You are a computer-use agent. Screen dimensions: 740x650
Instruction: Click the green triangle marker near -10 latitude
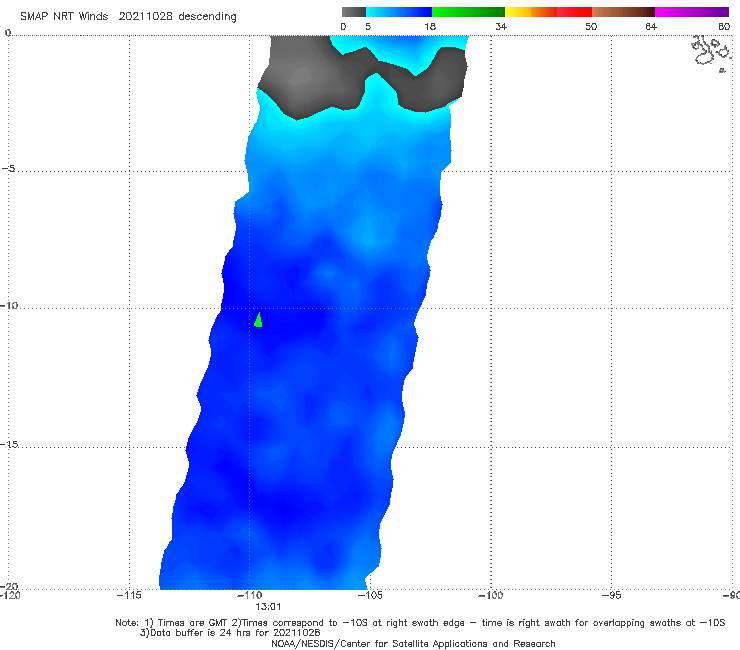click(x=258, y=320)
